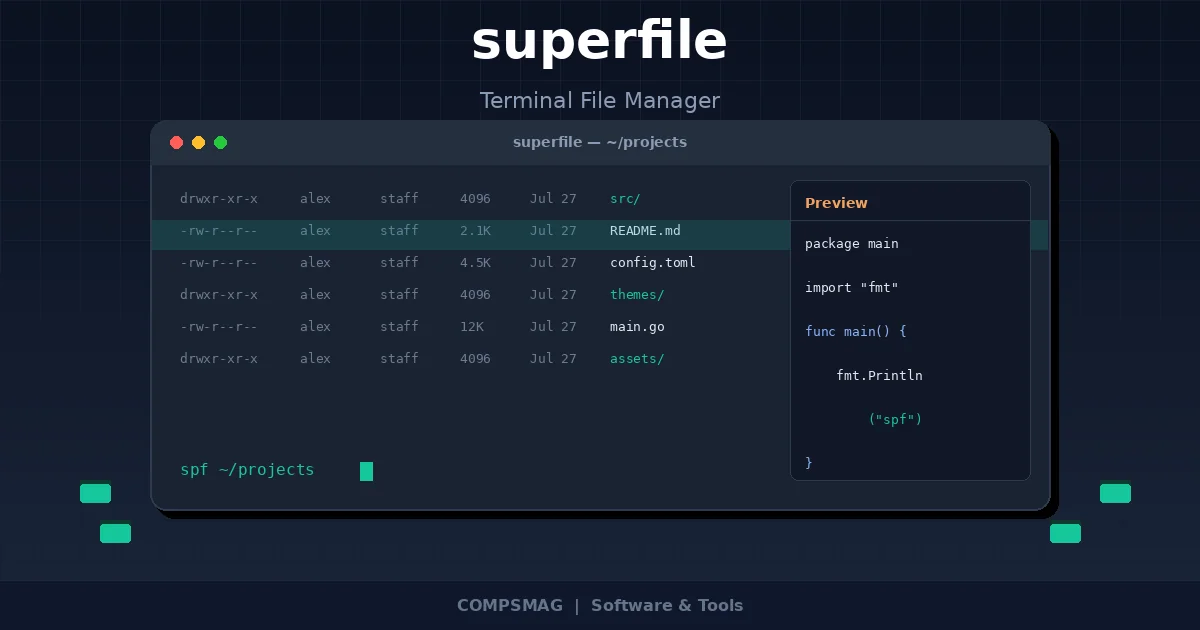Click the 4096 size in the themes/ row
Viewport: 1200px width, 630px height.
coord(475,295)
